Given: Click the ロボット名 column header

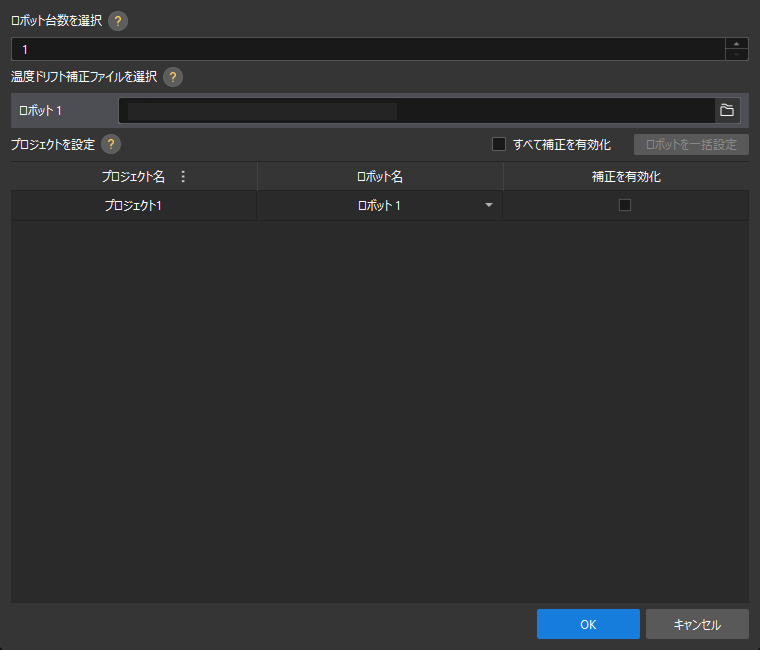Looking at the screenshot, I should [x=380, y=176].
